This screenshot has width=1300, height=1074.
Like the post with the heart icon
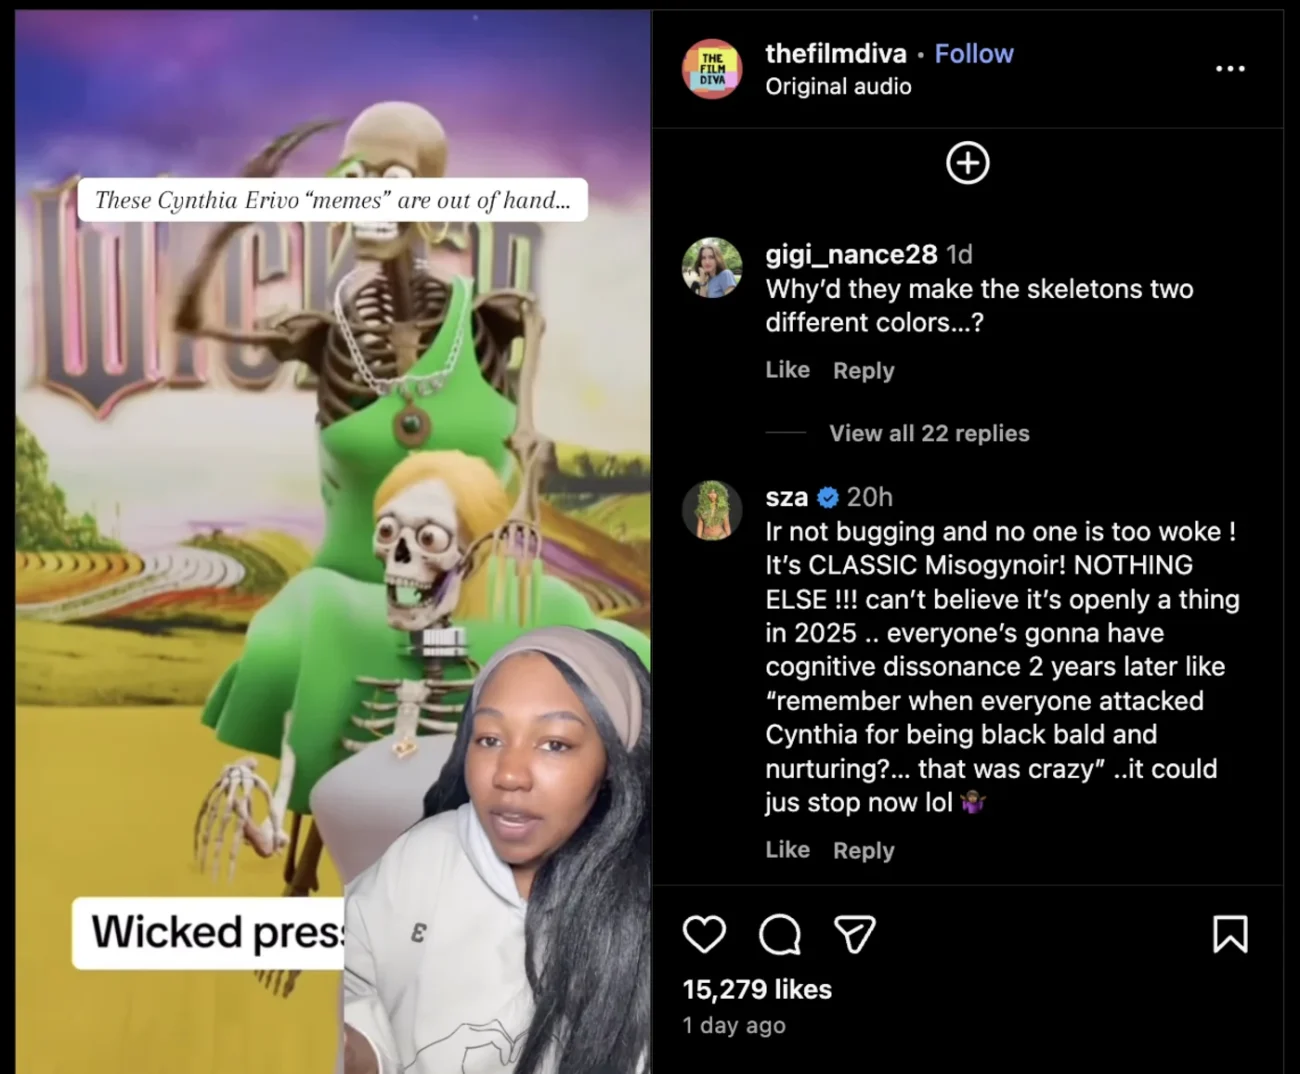pyautogui.click(x=704, y=934)
